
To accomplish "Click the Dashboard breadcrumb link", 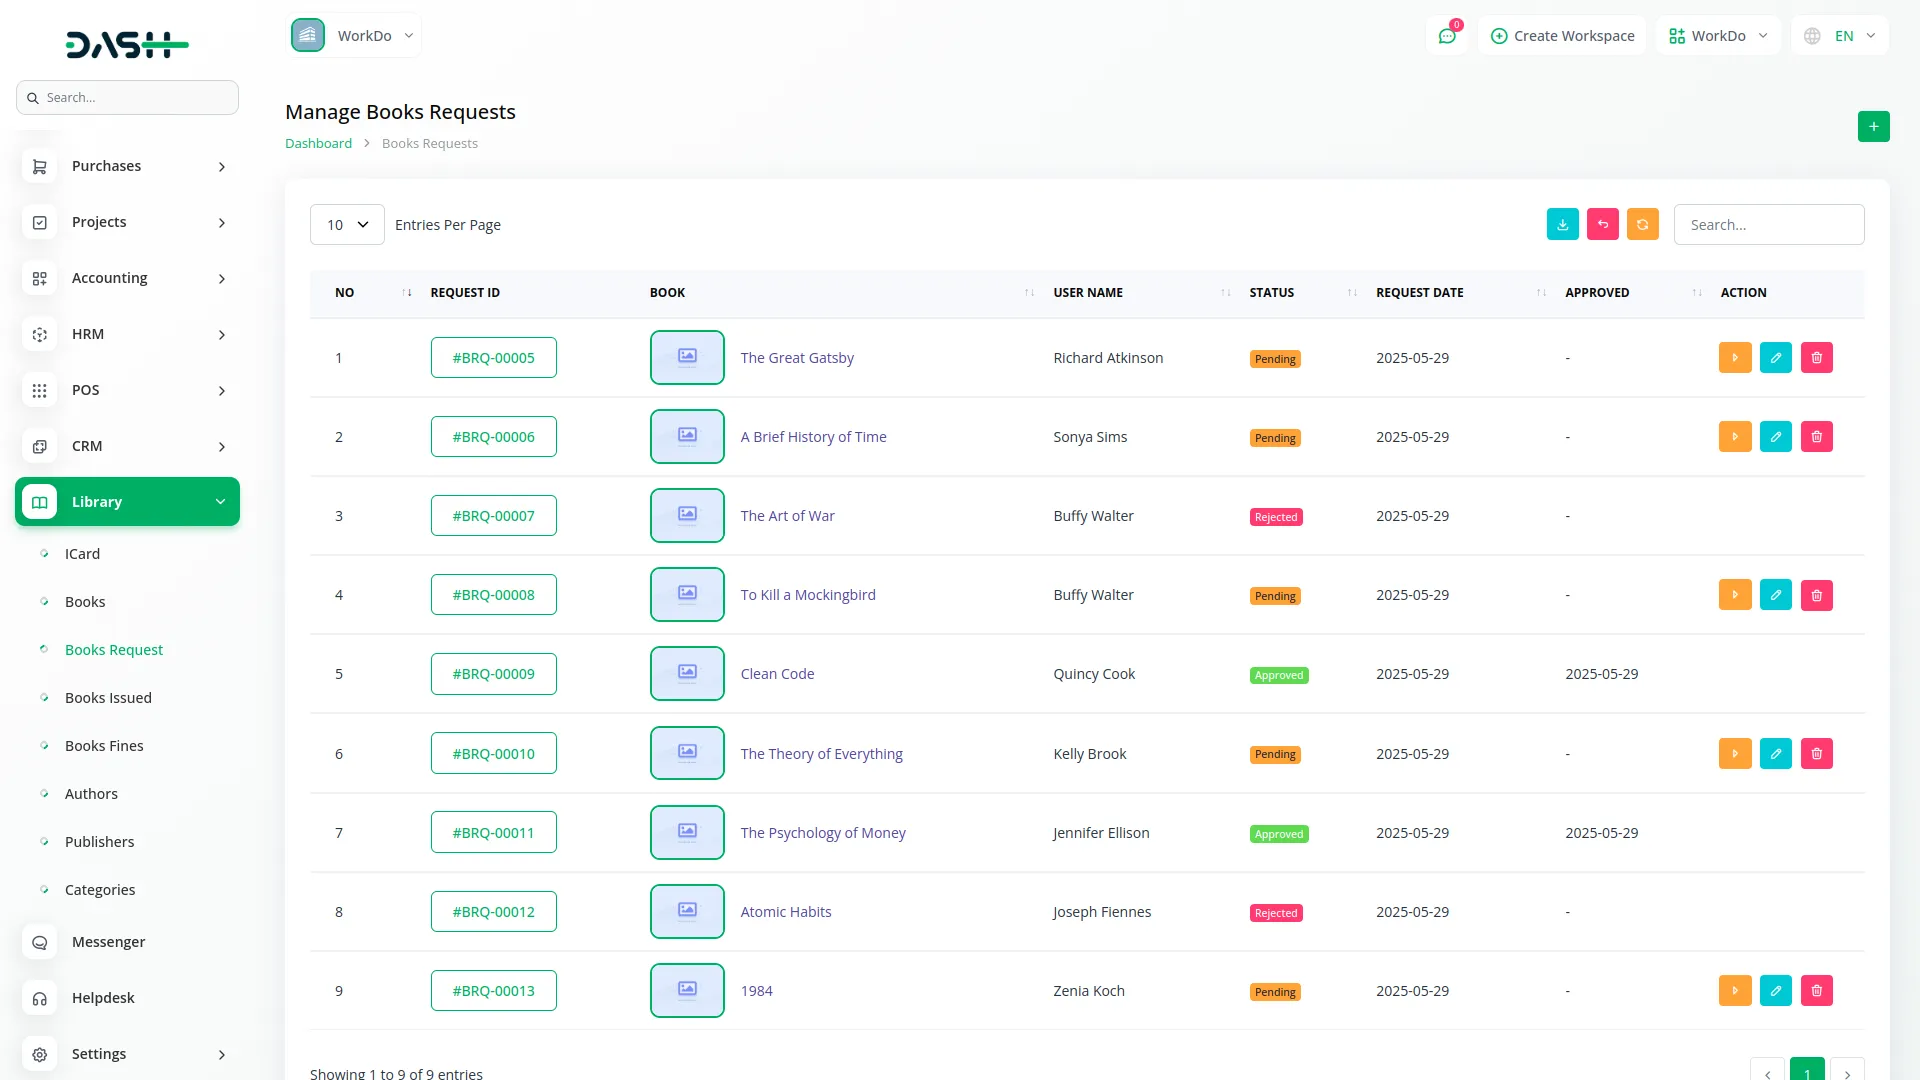I will click(x=318, y=144).
